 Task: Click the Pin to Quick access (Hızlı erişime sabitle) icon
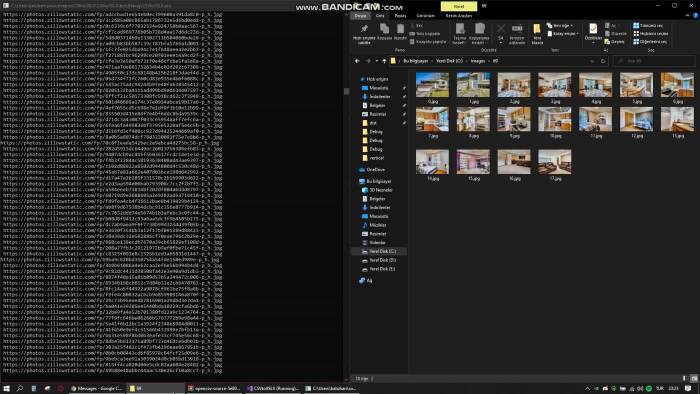(x=364, y=29)
